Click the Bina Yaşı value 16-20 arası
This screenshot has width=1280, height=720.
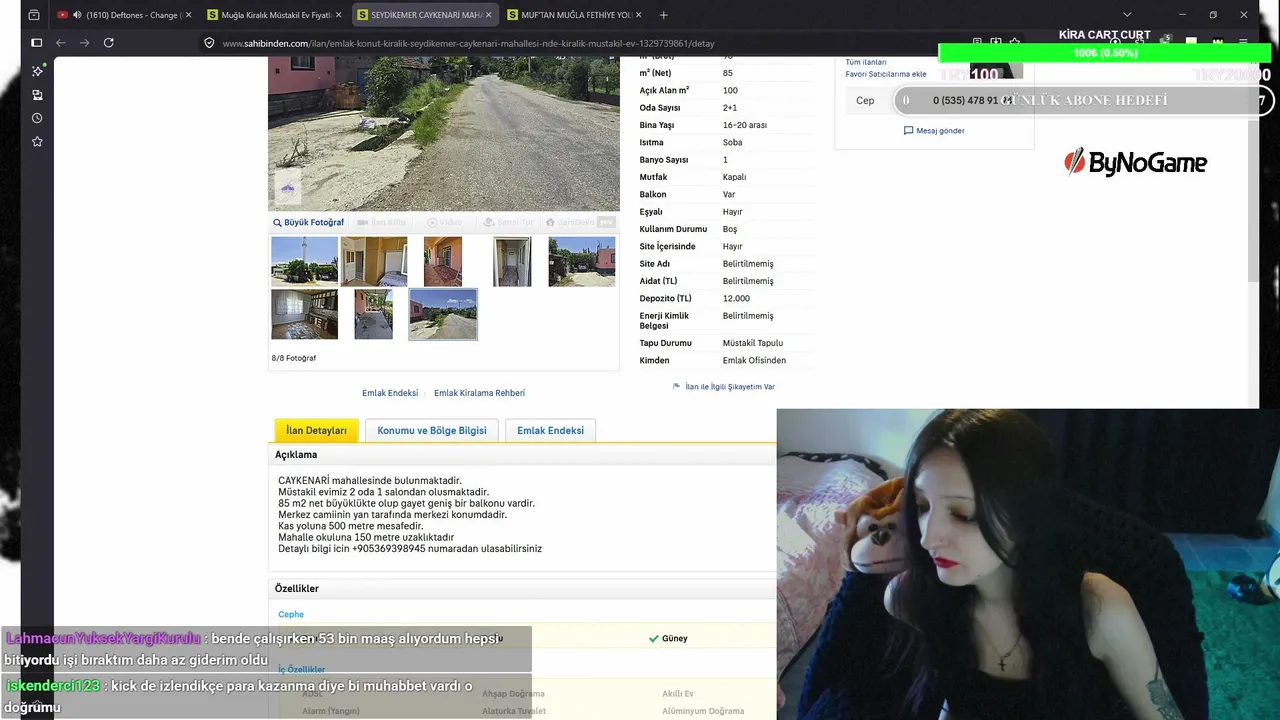click(745, 125)
